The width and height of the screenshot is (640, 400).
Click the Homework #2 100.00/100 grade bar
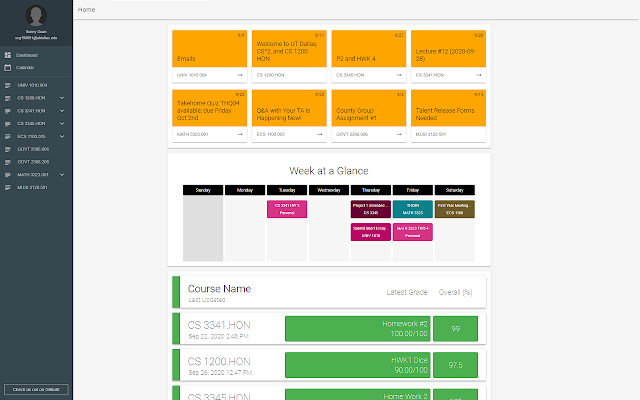[358, 329]
